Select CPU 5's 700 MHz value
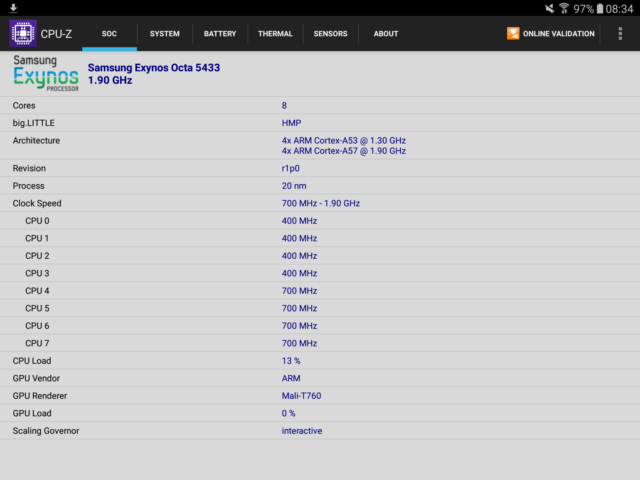The image size is (640, 480). [299, 308]
